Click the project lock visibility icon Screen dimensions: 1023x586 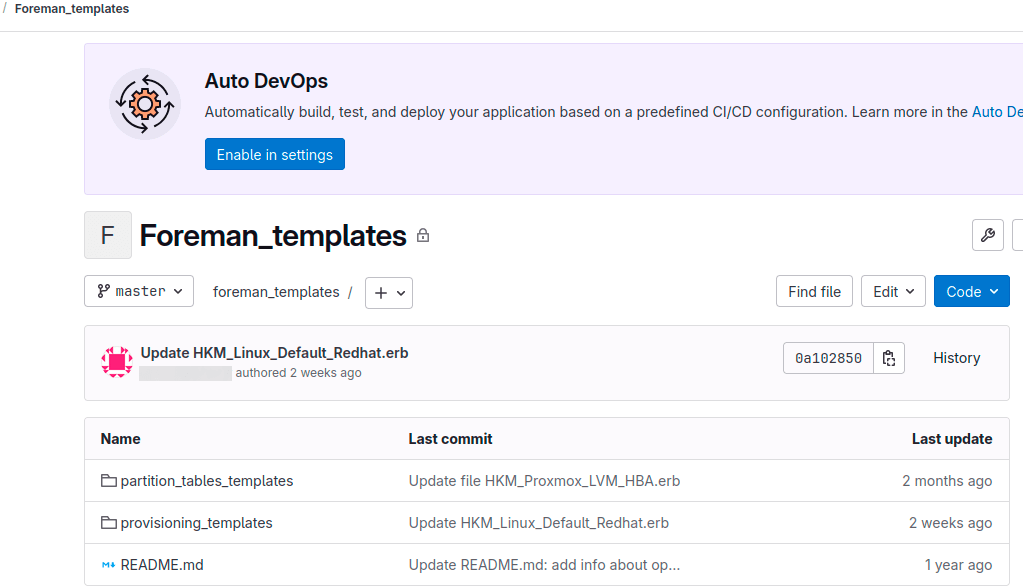pyautogui.click(x=423, y=236)
